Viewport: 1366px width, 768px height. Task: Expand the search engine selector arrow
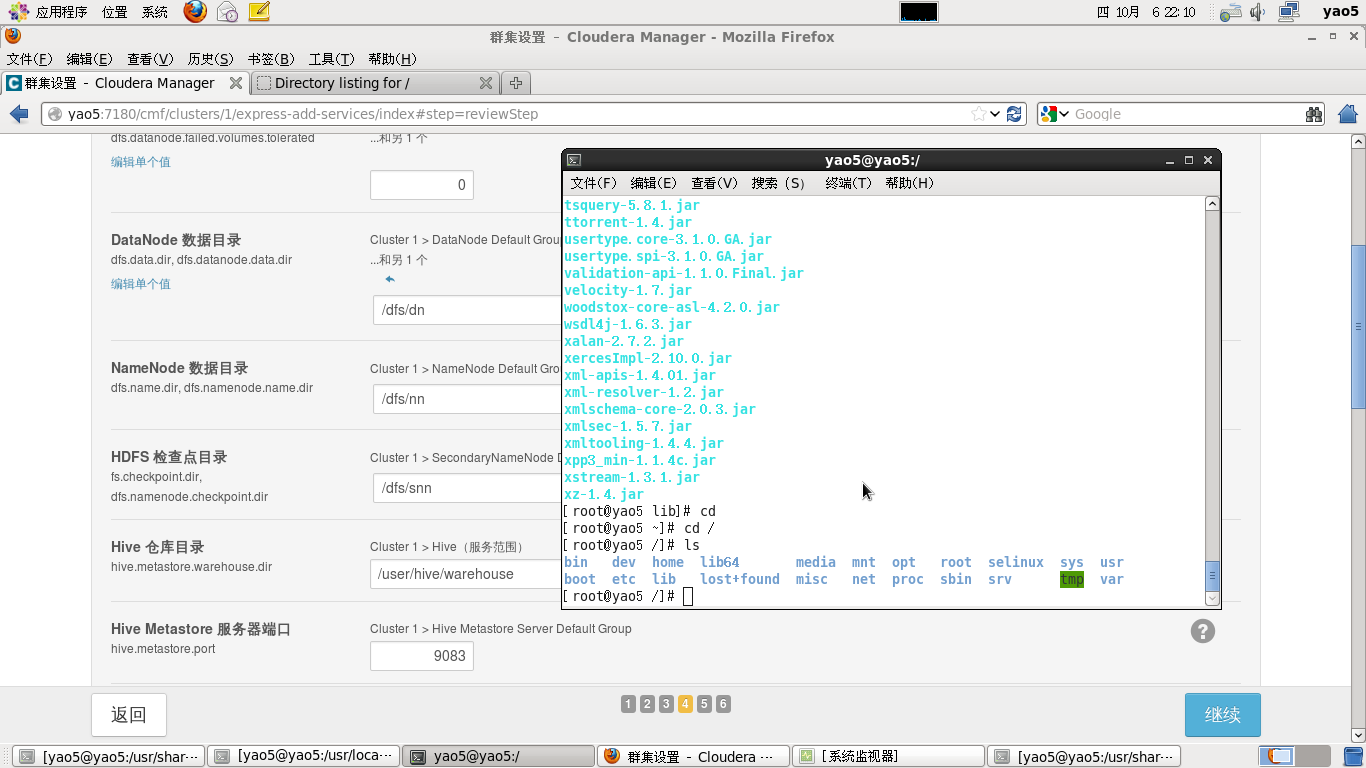1064,114
